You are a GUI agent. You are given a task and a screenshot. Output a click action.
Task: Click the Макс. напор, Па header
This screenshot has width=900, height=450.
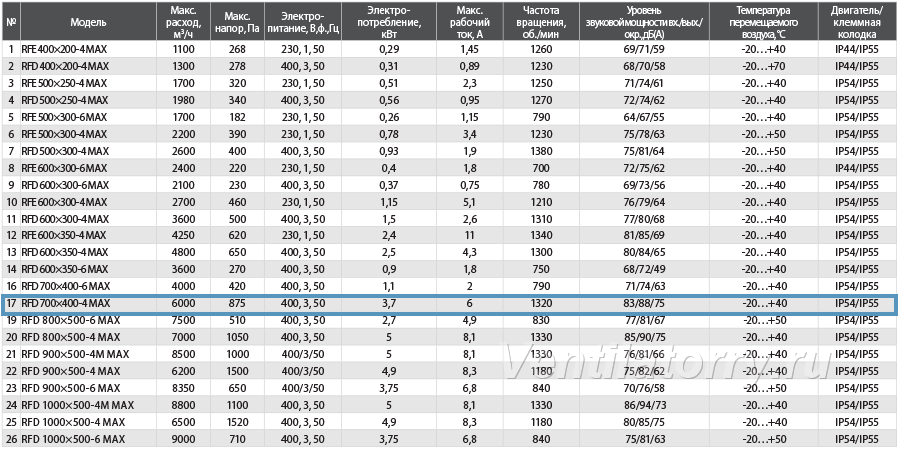237,22
